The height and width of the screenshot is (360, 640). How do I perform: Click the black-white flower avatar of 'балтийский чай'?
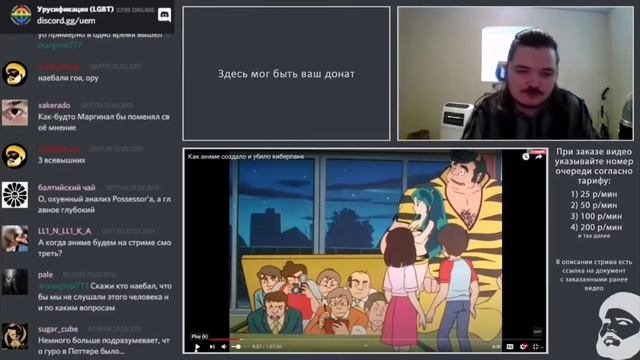click(15, 195)
